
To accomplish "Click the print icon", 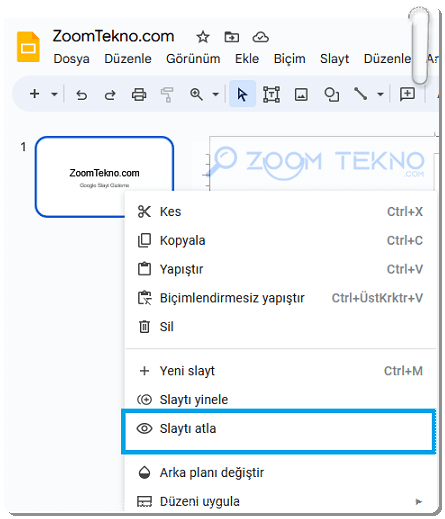I will click(139, 95).
